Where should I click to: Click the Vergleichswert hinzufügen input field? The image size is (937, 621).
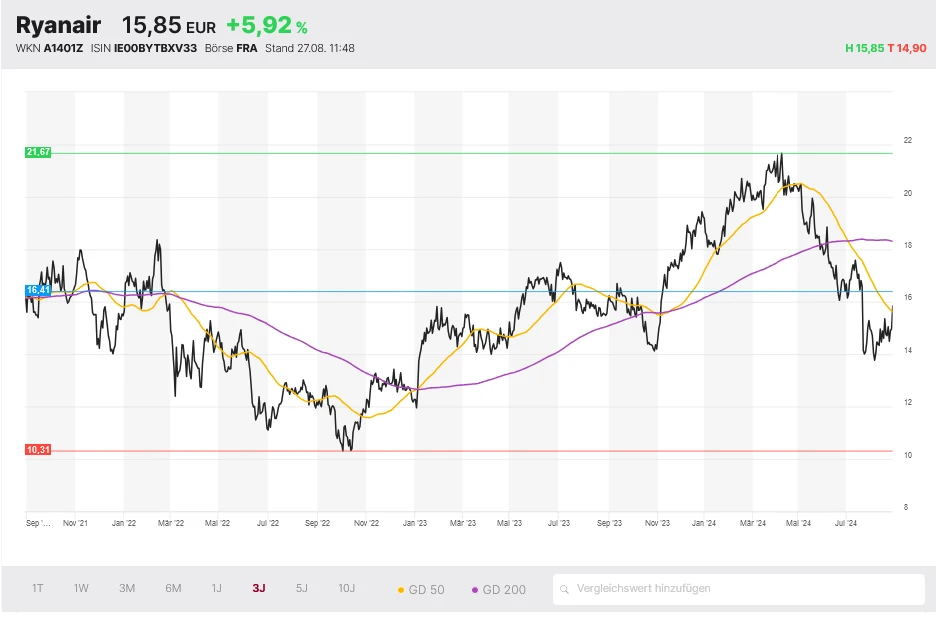tap(740, 589)
